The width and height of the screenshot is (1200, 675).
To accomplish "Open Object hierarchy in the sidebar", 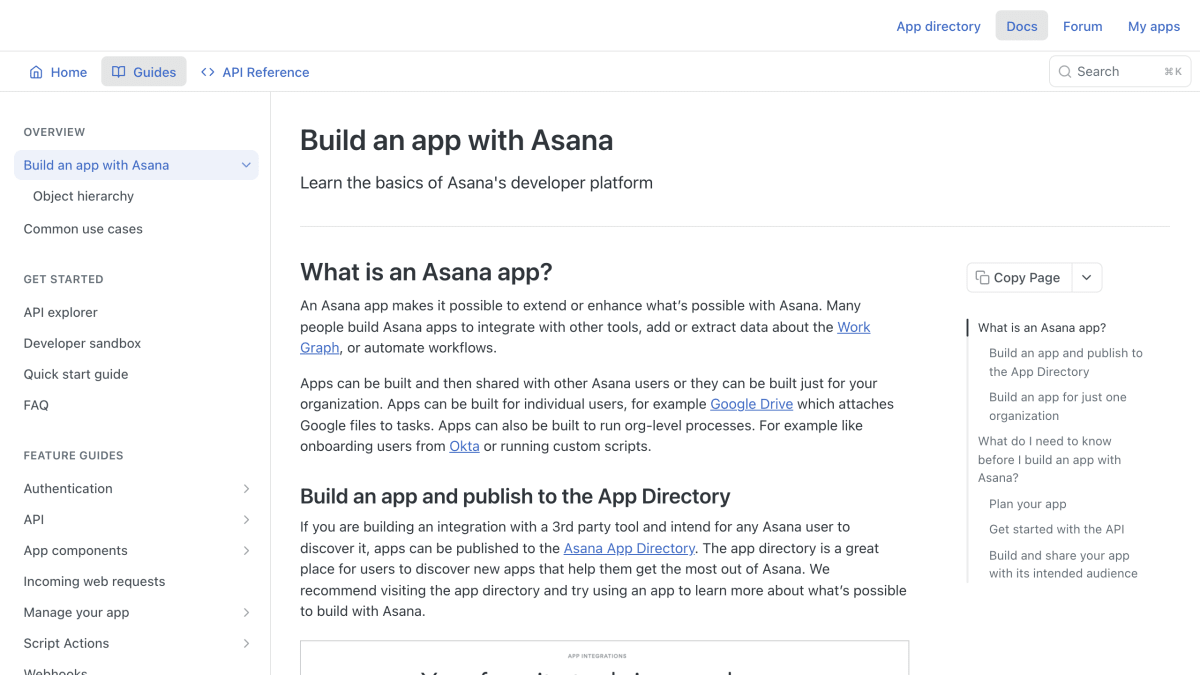I will pos(83,196).
